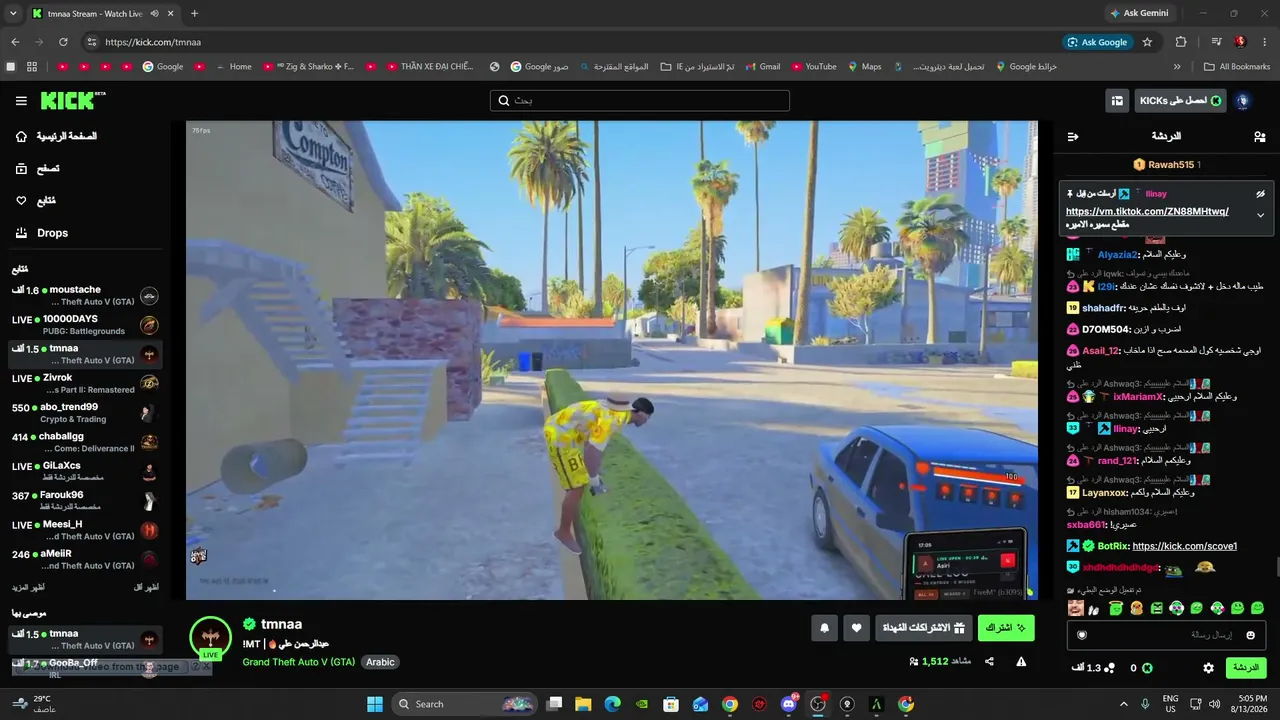The width and height of the screenshot is (1280, 720).
Task: Collapse the chat panel
Action: point(1073,136)
